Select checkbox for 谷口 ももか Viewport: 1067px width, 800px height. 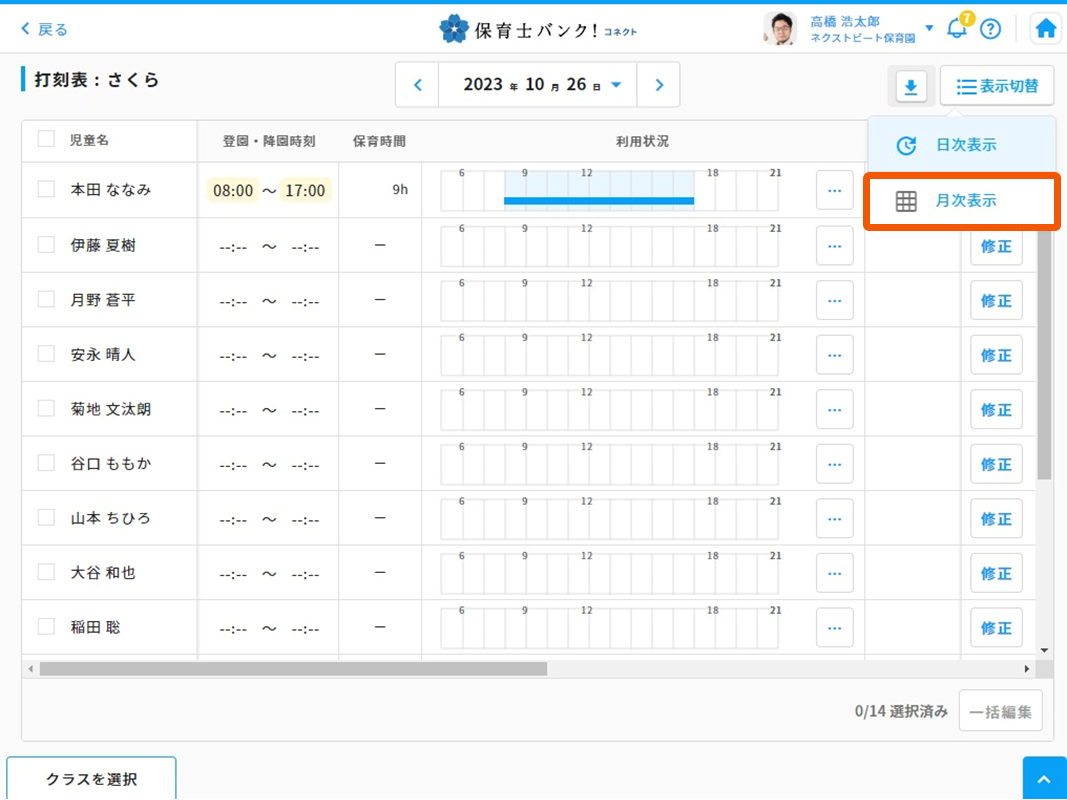46,463
